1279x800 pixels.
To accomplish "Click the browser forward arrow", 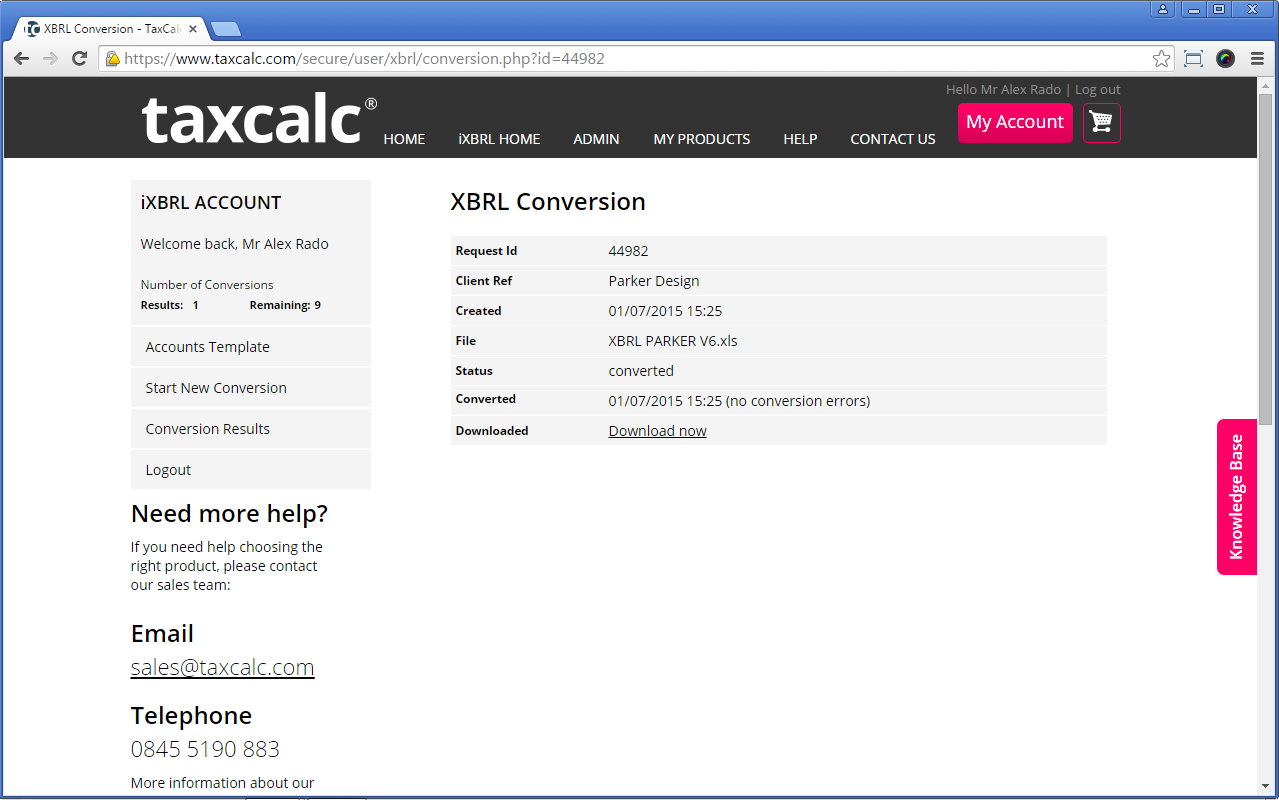I will coord(50,59).
